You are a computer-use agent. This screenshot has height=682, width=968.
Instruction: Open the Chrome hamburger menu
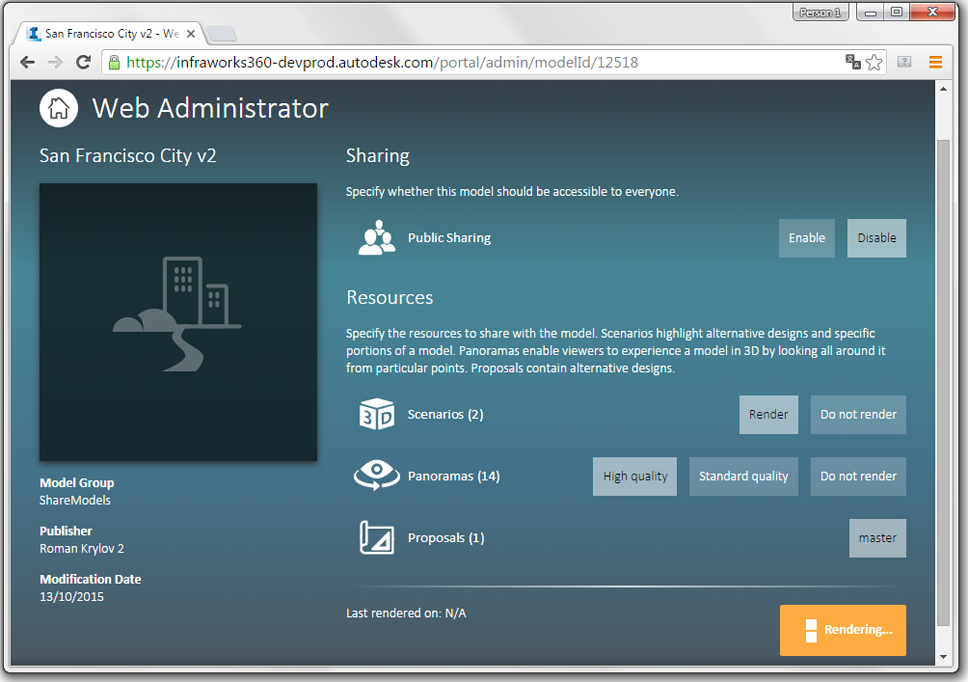point(935,62)
